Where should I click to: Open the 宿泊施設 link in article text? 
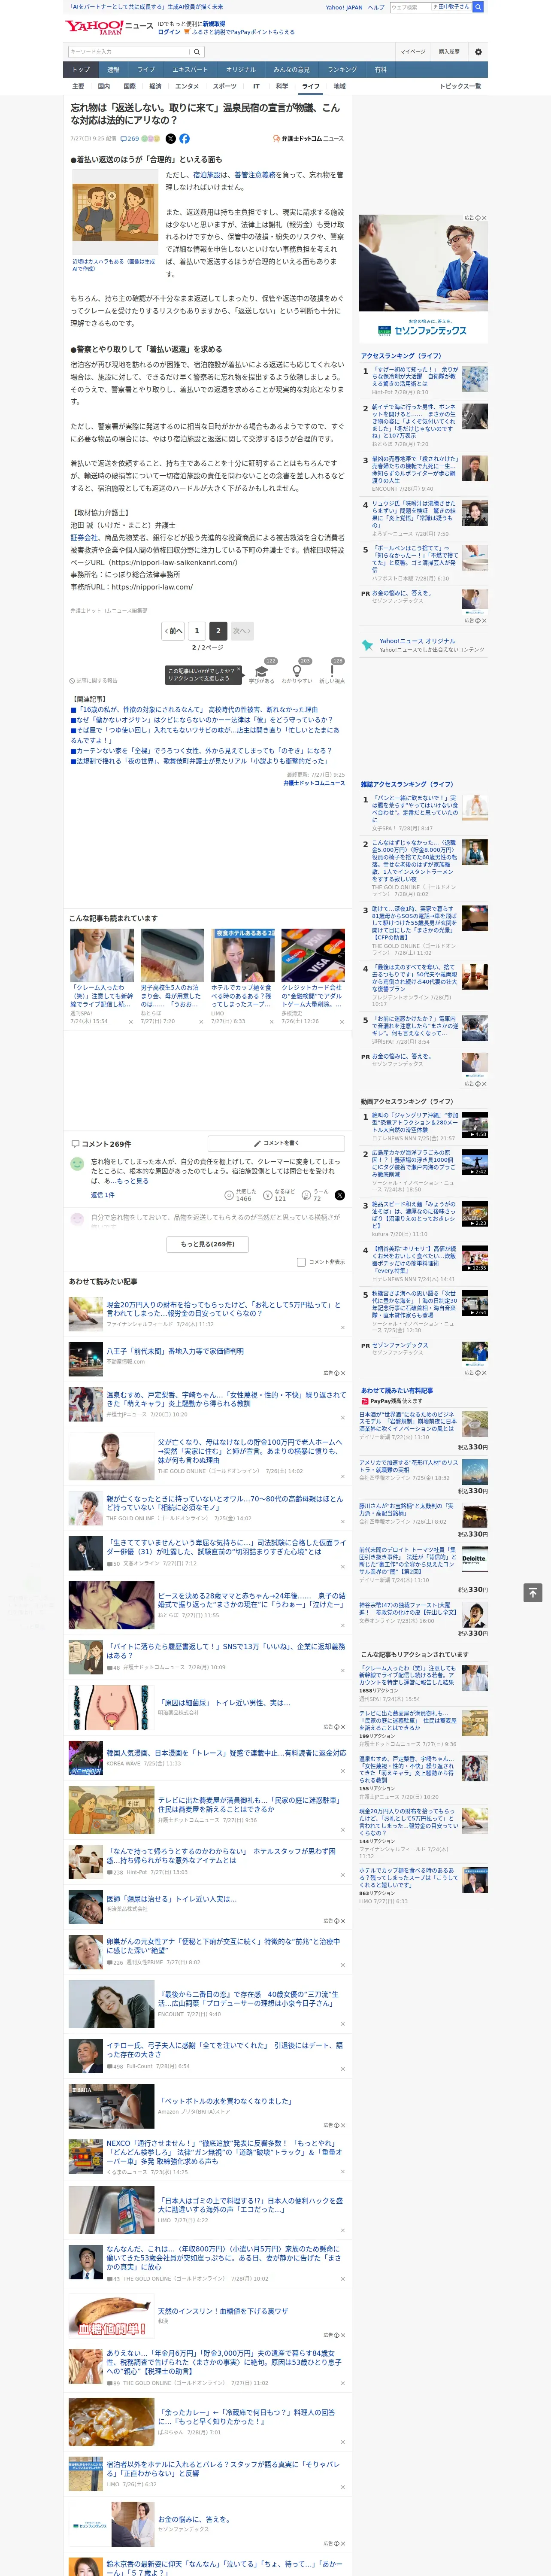tap(207, 175)
